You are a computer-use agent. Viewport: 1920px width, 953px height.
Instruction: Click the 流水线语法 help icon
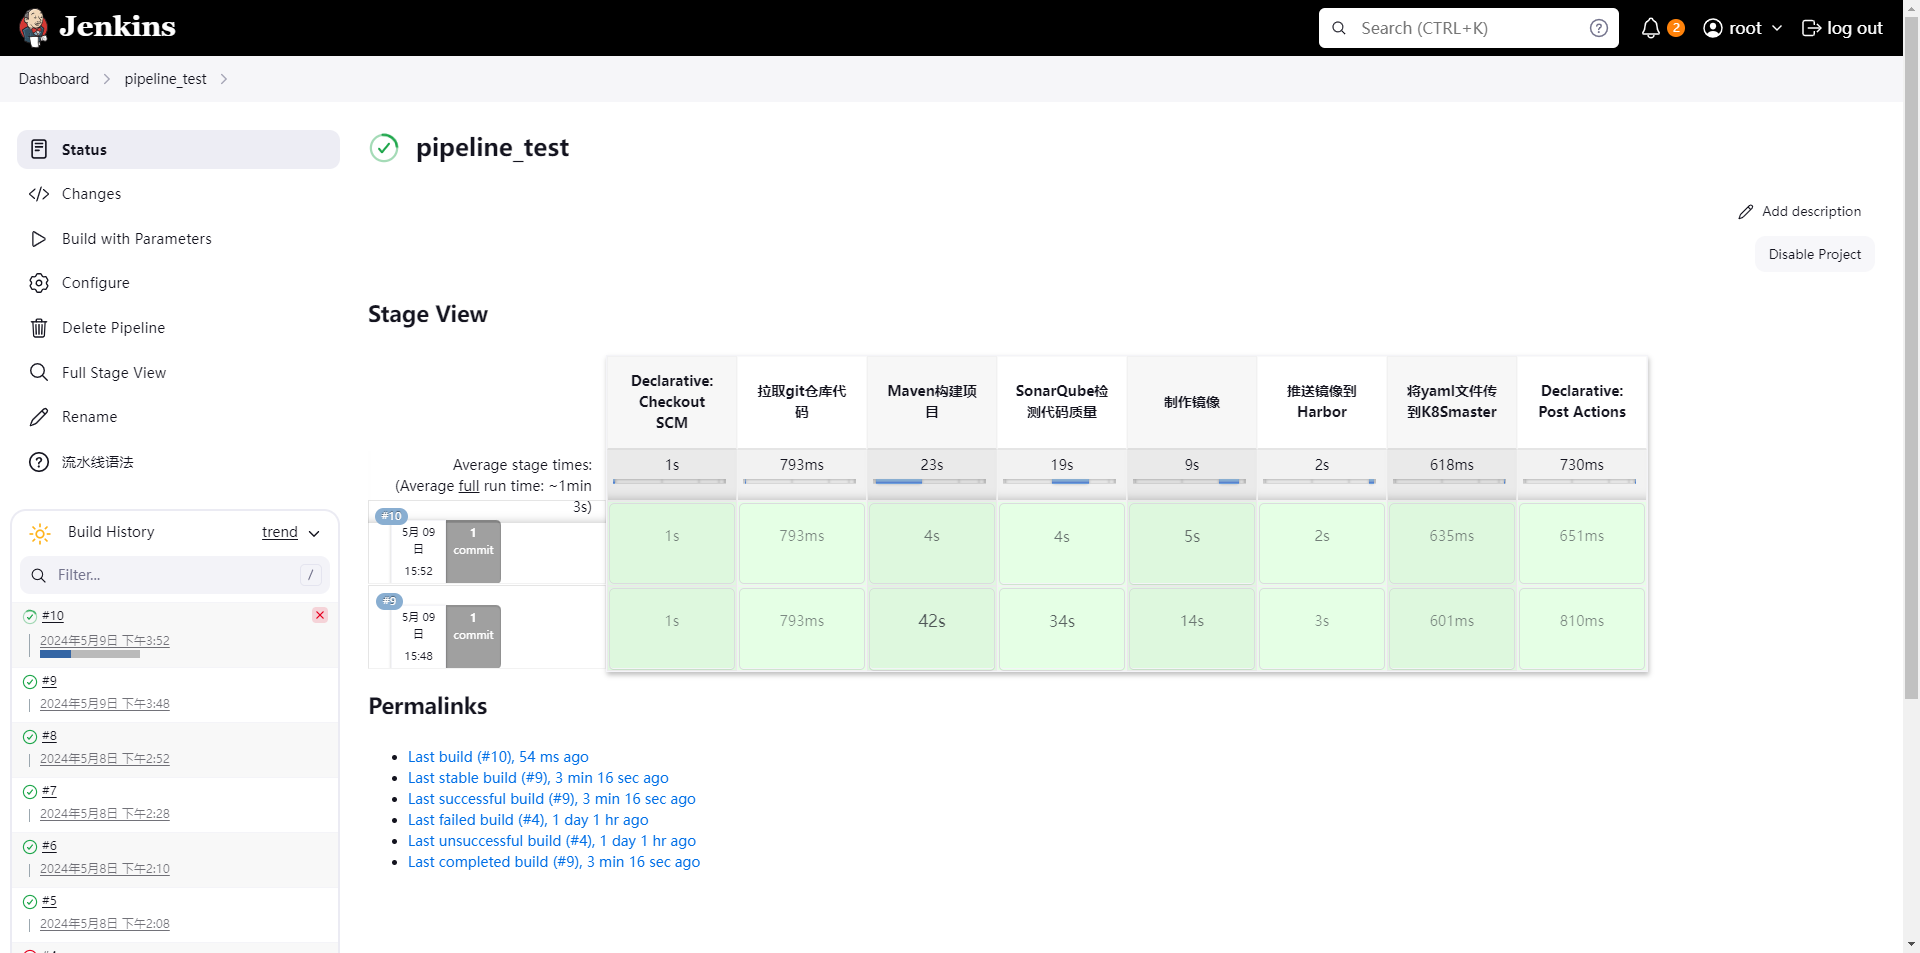pos(39,462)
